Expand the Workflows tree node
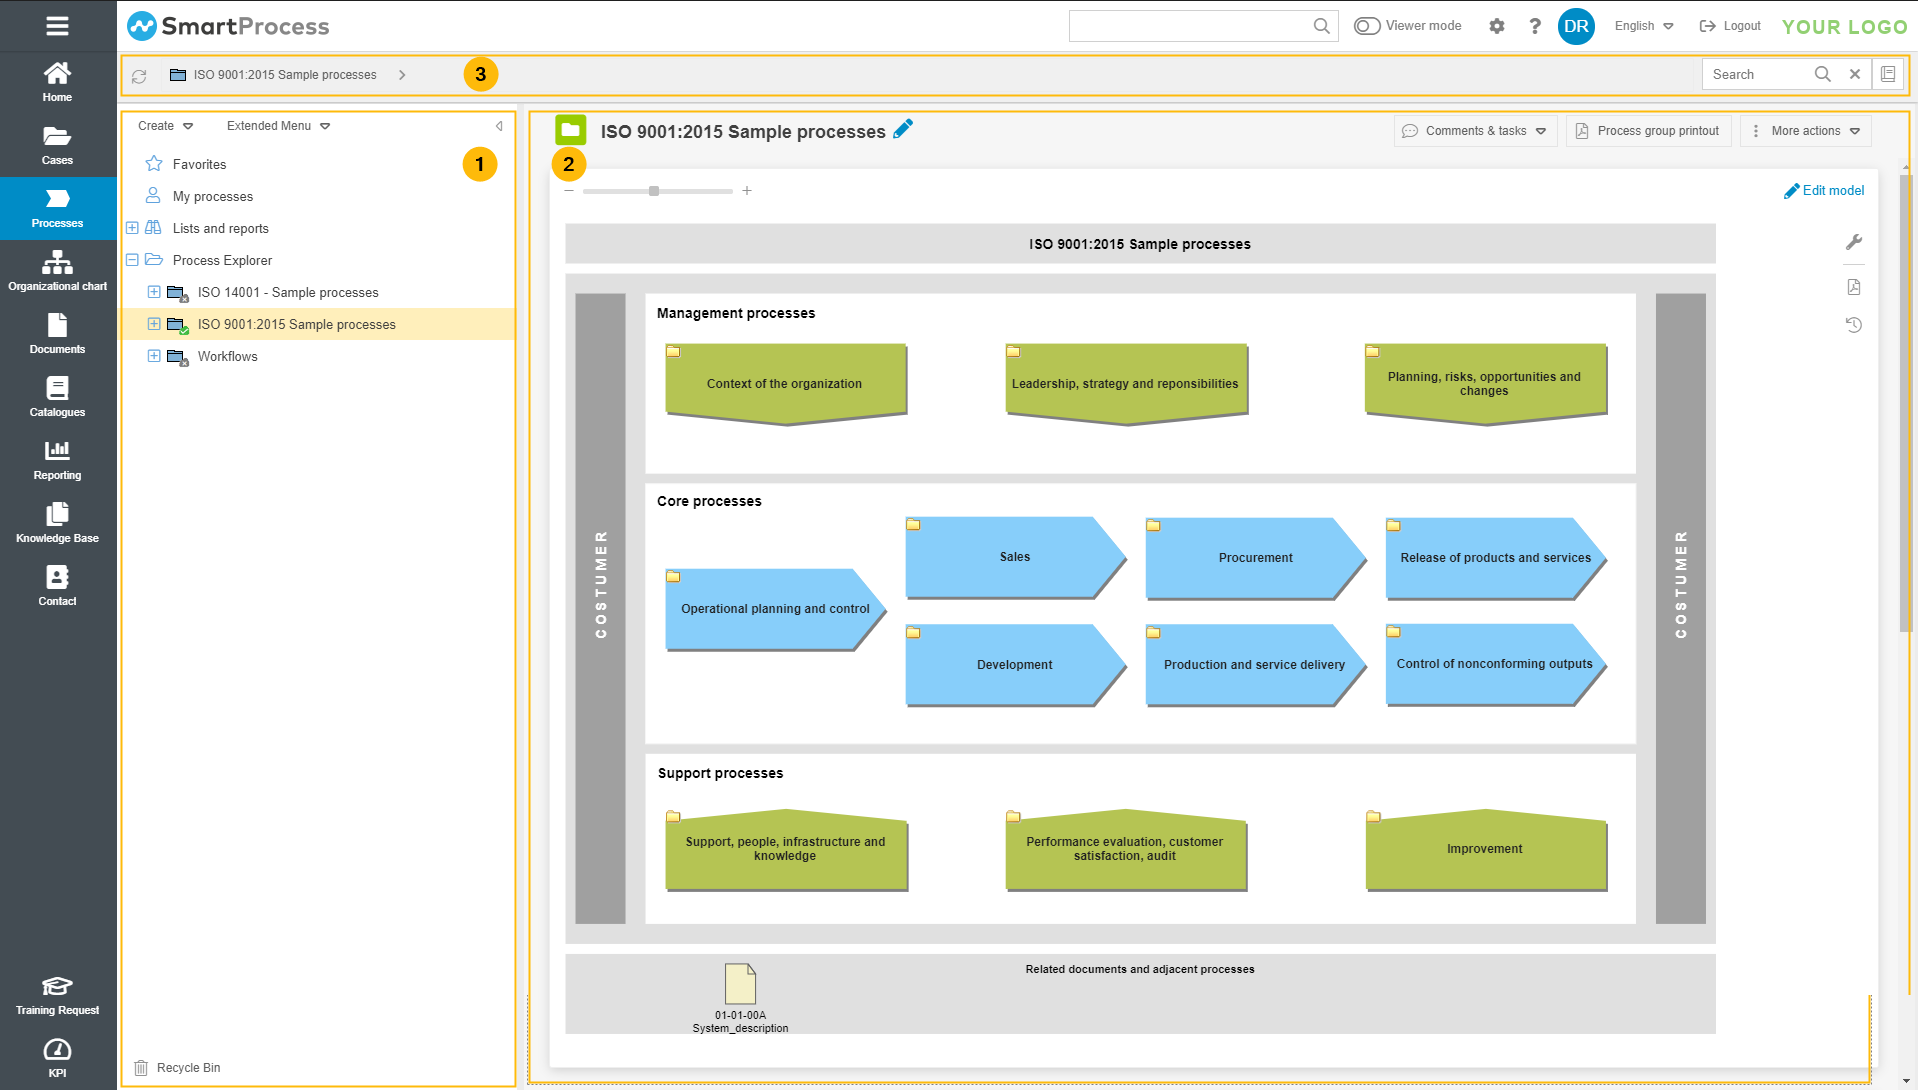Screen dimensions: 1918x1090 coord(154,356)
